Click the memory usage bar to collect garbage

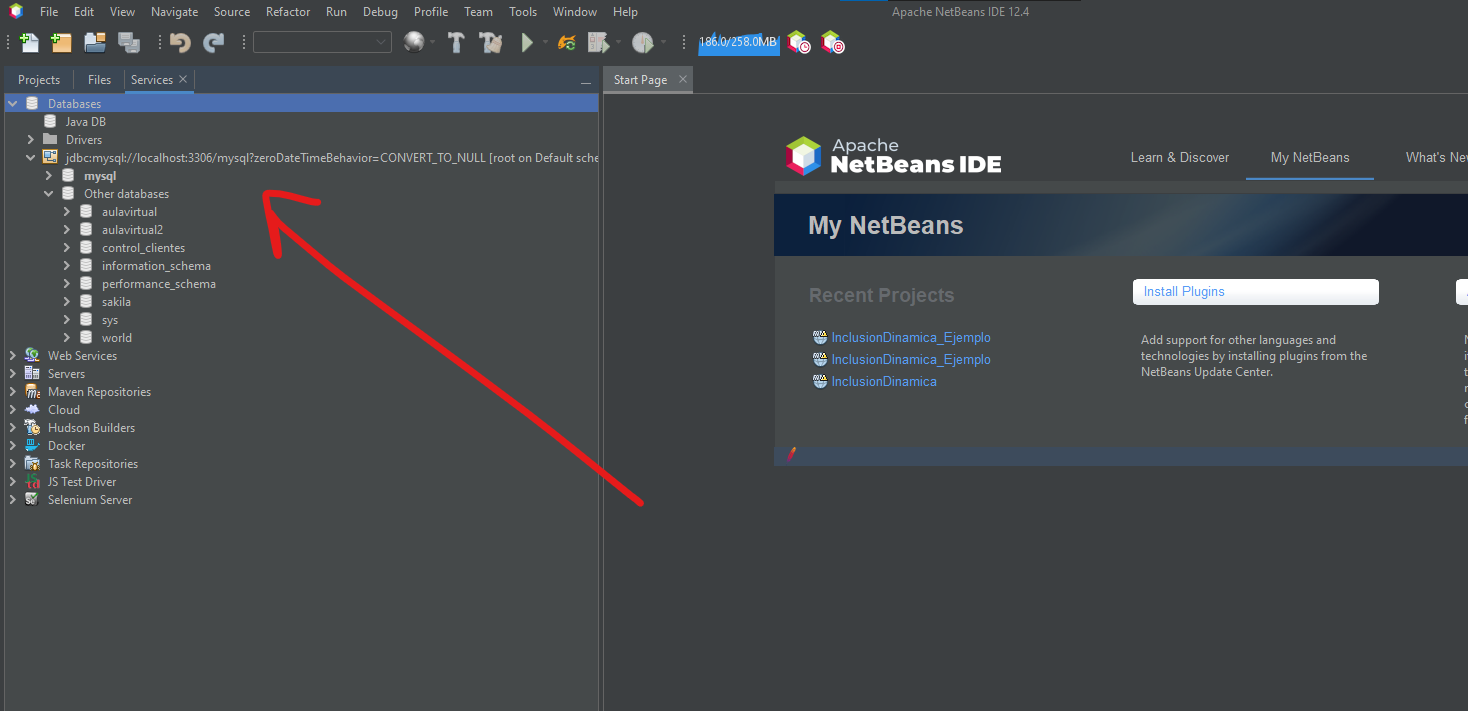738,42
